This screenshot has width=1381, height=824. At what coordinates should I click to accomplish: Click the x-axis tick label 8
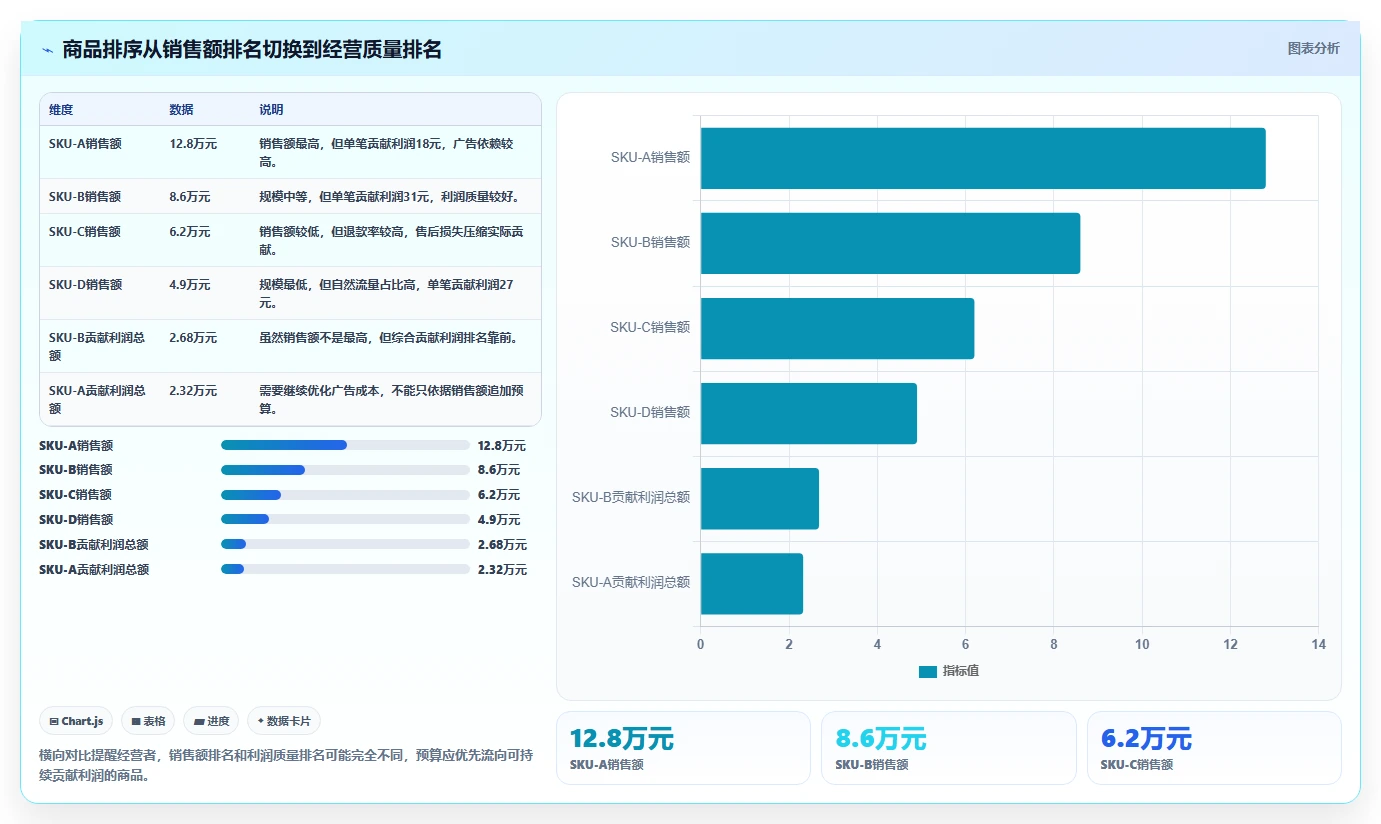pyautogui.click(x=1054, y=645)
